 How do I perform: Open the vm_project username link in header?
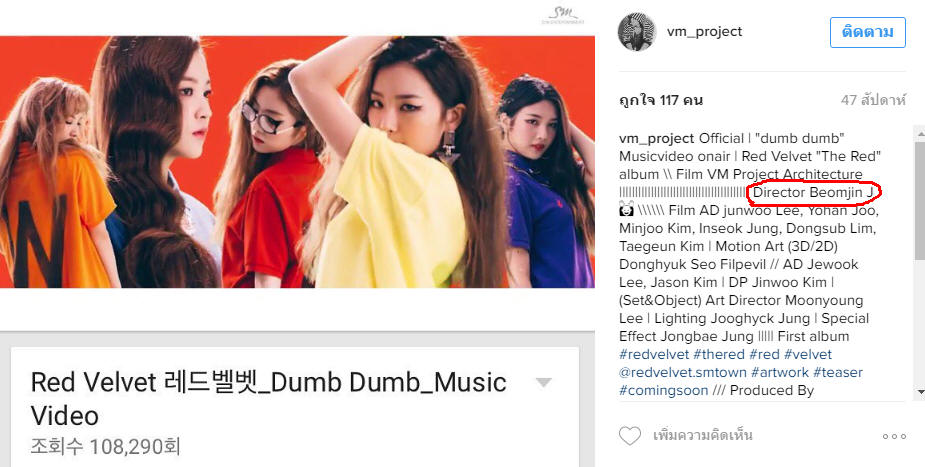click(704, 32)
